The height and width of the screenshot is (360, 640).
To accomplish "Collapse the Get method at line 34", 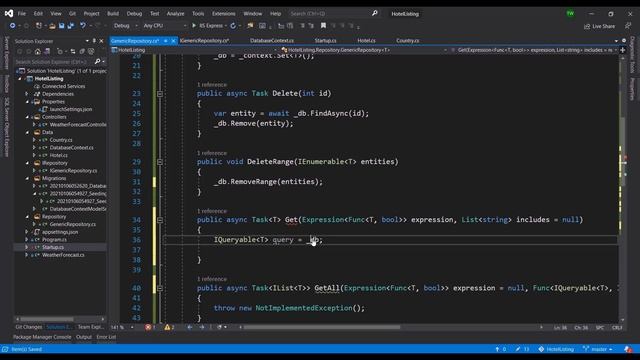I will point(160,220).
